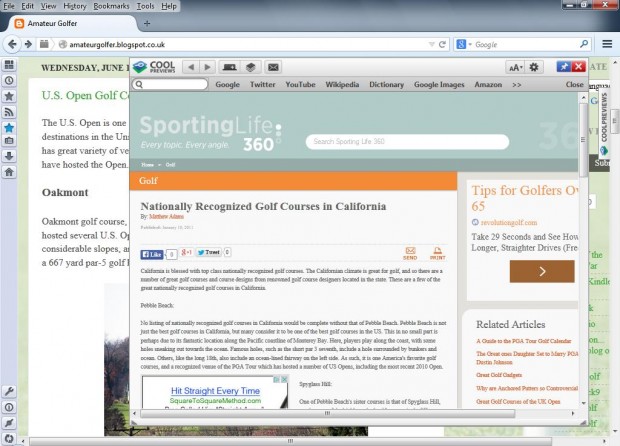Open Great Golf Gadgets related article
The height and width of the screenshot is (446, 620).
[499, 375]
